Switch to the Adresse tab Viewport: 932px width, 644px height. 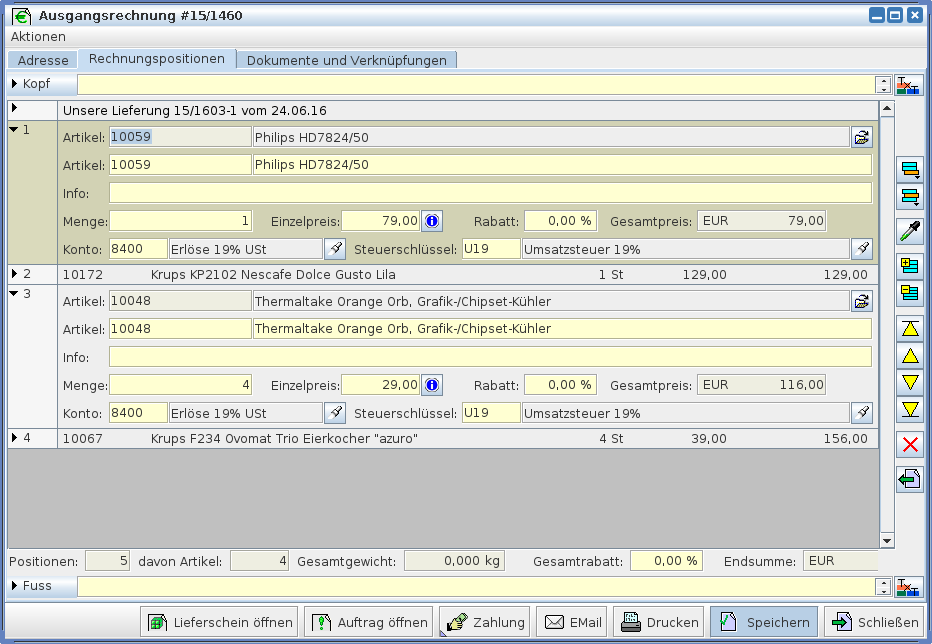tap(43, 60)
